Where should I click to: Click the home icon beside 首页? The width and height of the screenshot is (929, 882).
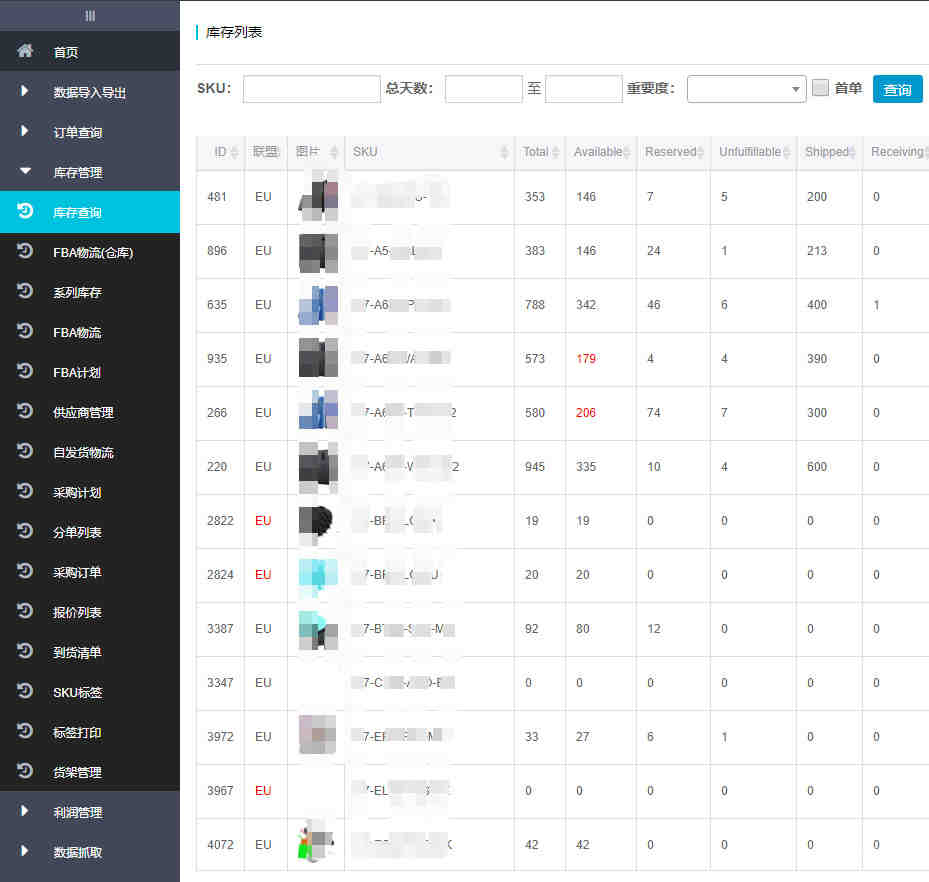pyautogui.click(x=26, y=51)
